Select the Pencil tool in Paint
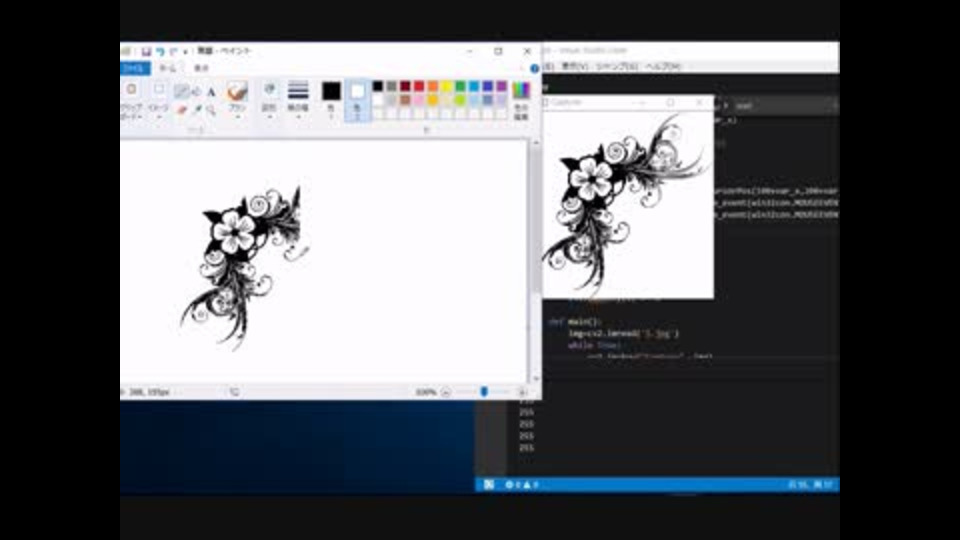The image size is (960, 540). [181, 92]
